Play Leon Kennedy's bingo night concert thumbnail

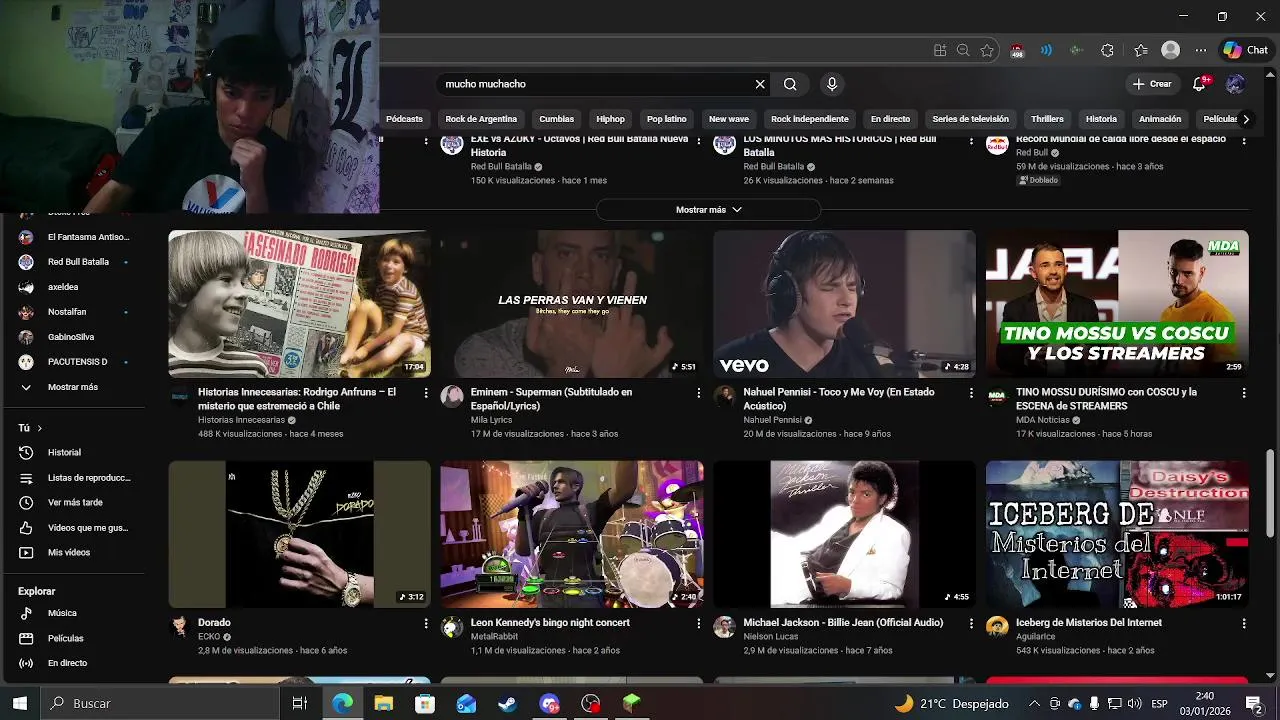tap(572, 534)
